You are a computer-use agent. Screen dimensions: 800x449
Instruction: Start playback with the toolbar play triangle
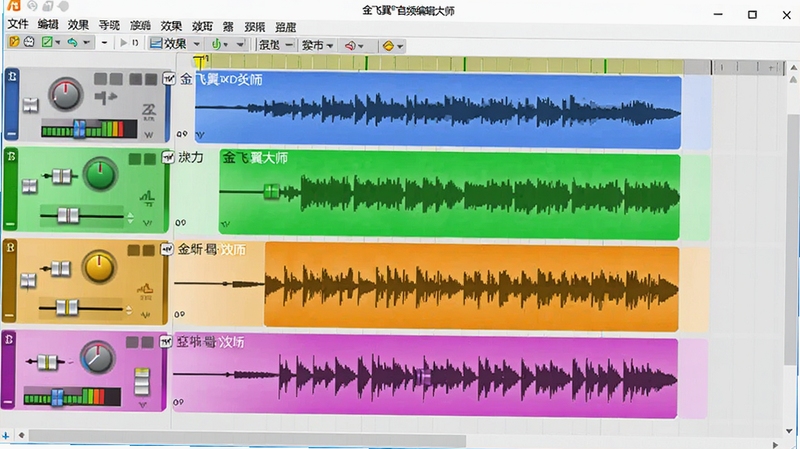(x=123, y=43)
